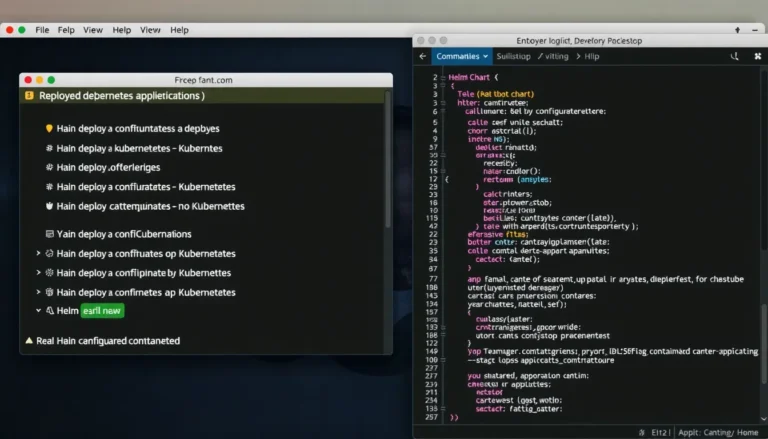Click the code editor vertical scrollbar
The image size is (768, 439).
click(764, 343)
